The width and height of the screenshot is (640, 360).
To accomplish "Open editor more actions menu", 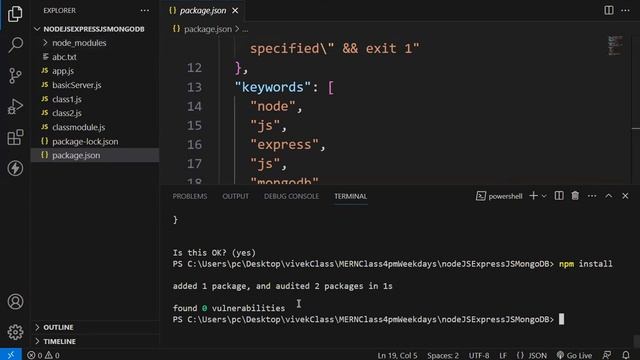I will 625,10.
